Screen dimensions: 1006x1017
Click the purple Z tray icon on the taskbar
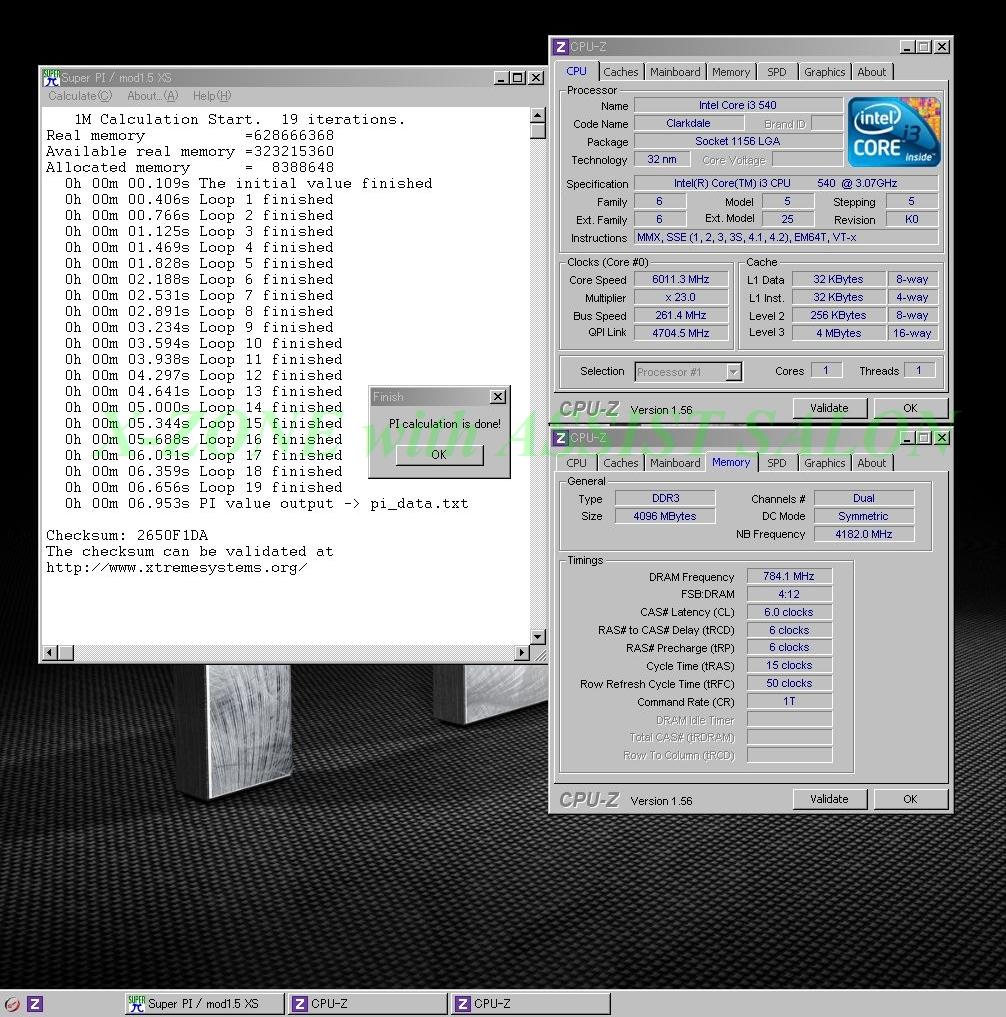[x=35, y=1004]
